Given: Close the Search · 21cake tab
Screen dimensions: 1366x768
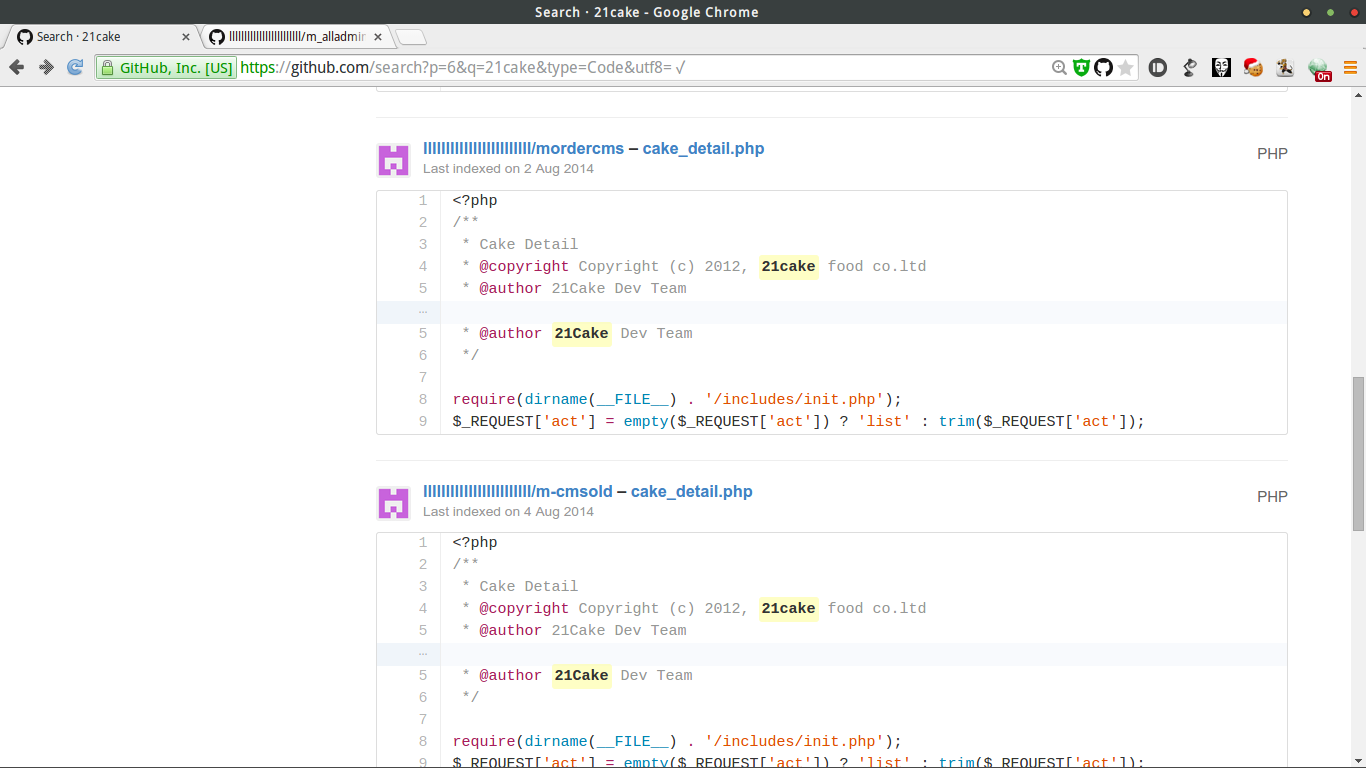Looking at the screenshot, I should pos(185,37).
